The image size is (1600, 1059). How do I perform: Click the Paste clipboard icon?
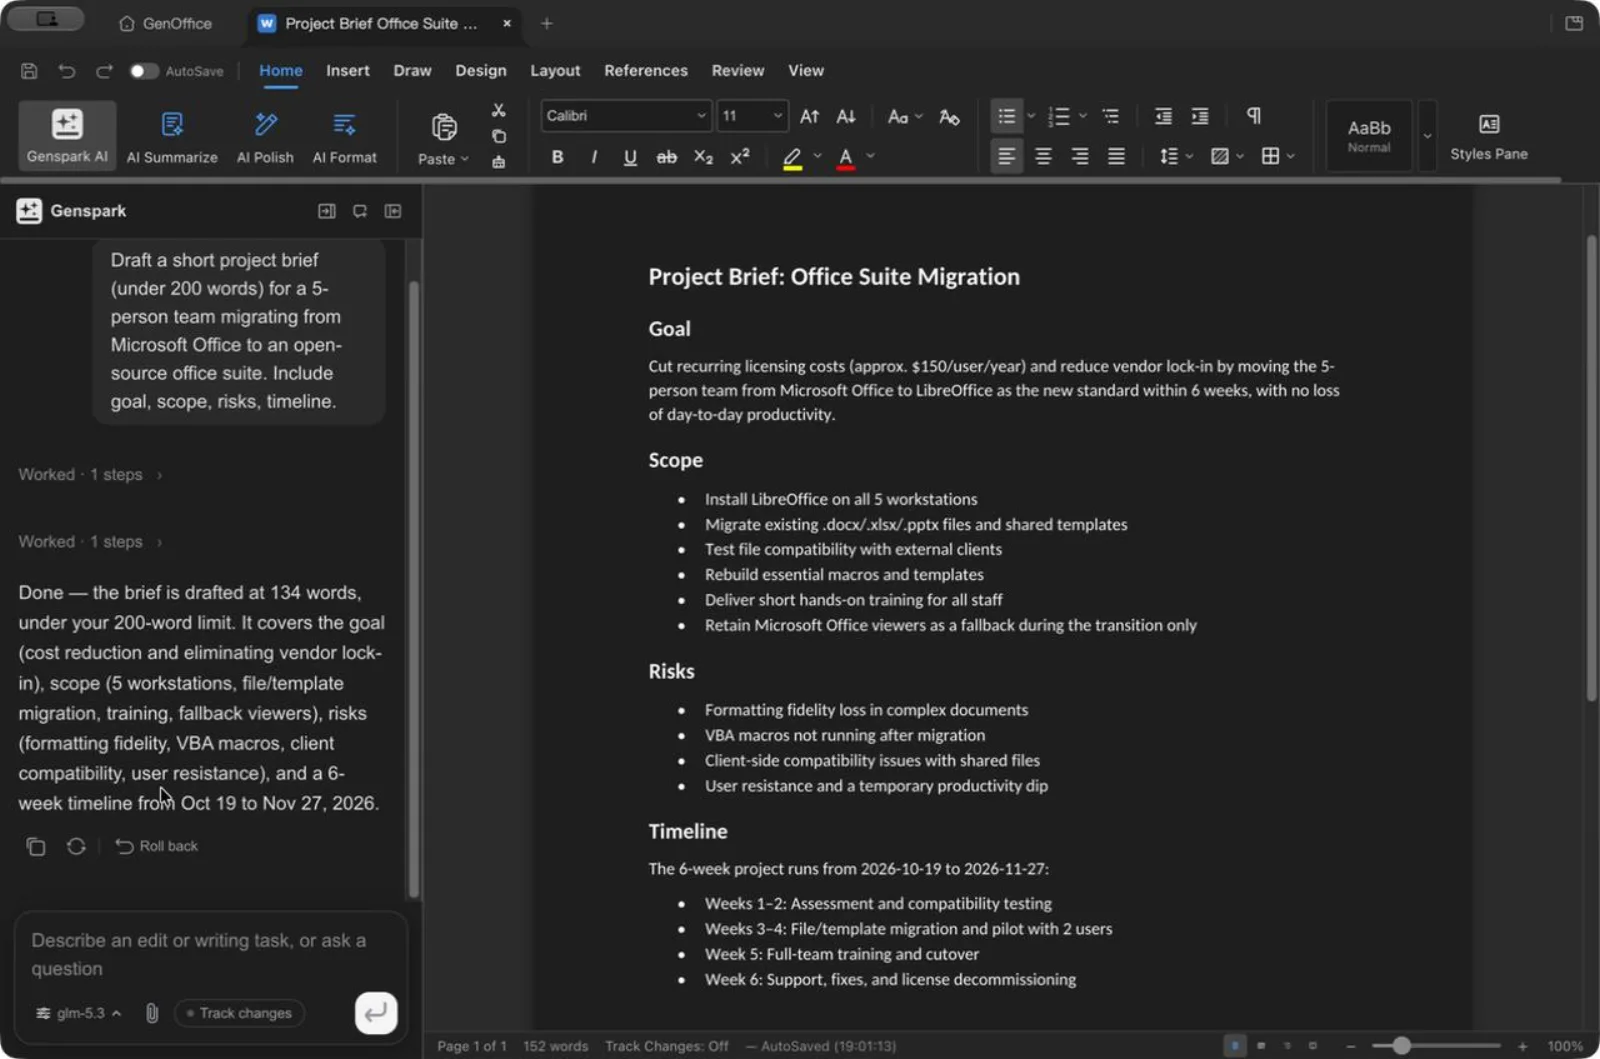444,127
